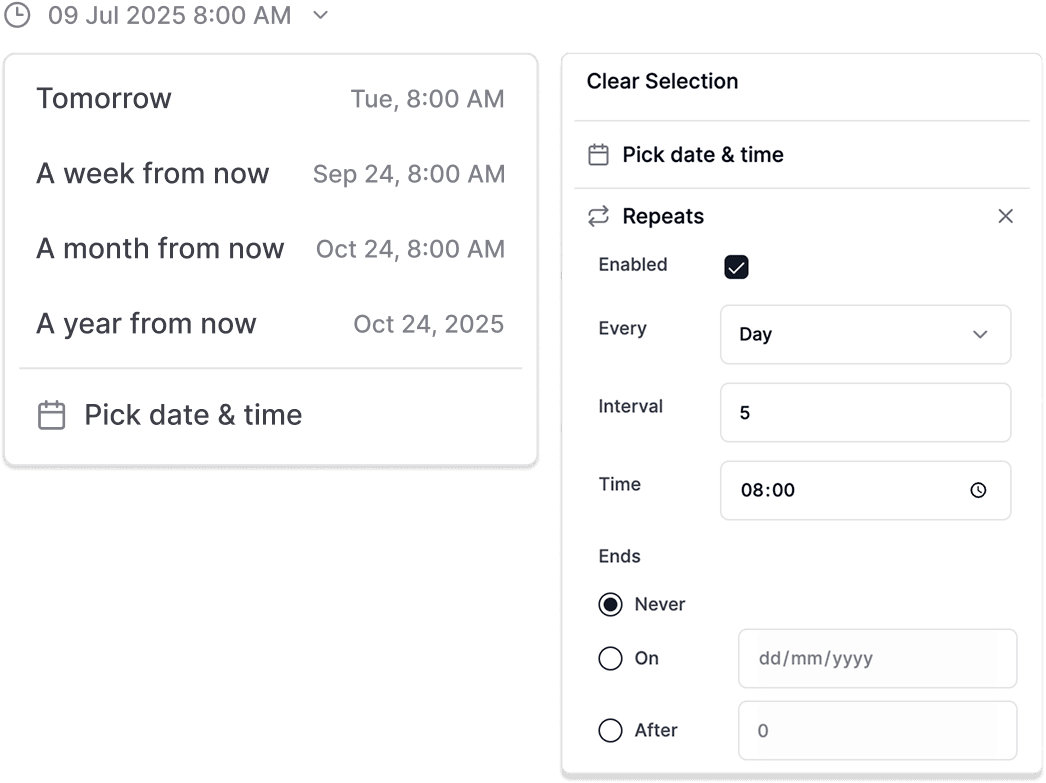Viewport: 1046px width, 783px height.
Task: Open the Every frequency dropdown
Action: tap(864, 334)
